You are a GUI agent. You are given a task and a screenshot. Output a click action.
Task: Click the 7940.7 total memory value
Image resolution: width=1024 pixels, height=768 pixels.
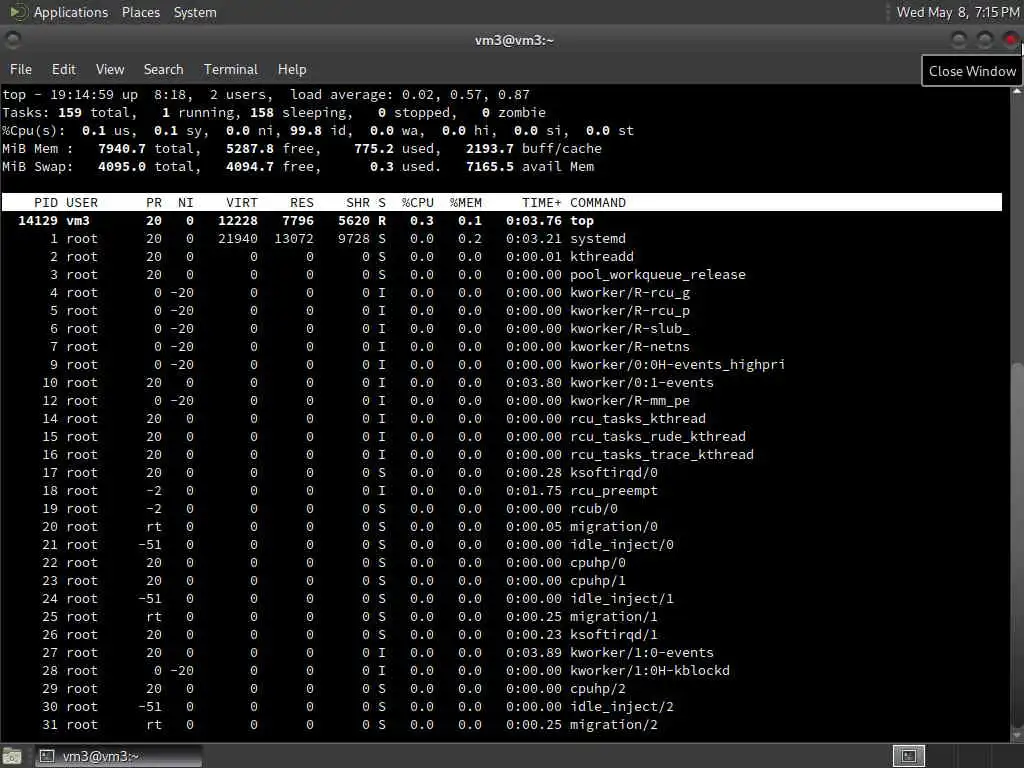tap(121, 149)
